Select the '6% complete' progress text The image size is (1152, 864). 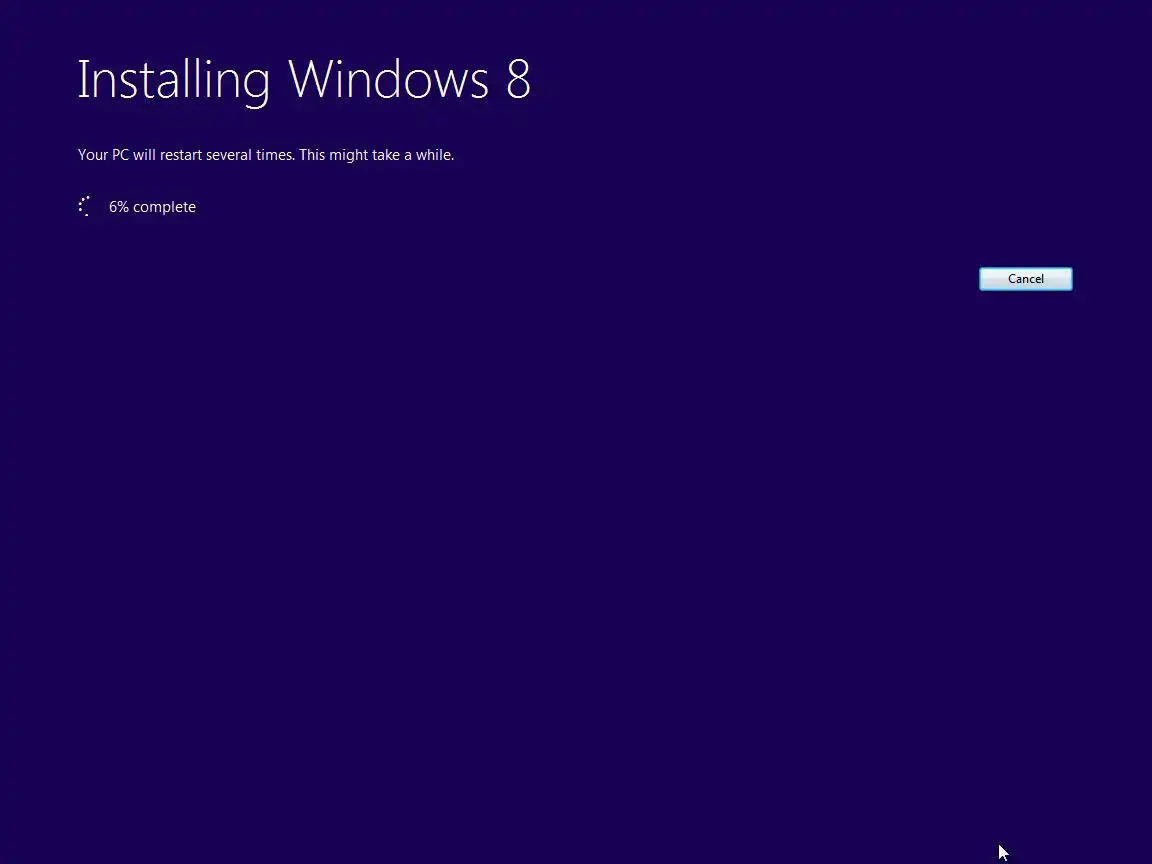[152, 207]
